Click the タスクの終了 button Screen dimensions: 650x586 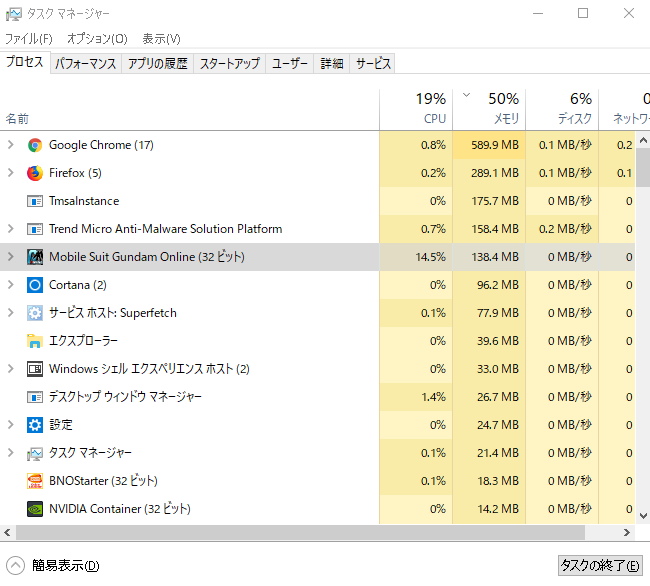coord(600,565)
